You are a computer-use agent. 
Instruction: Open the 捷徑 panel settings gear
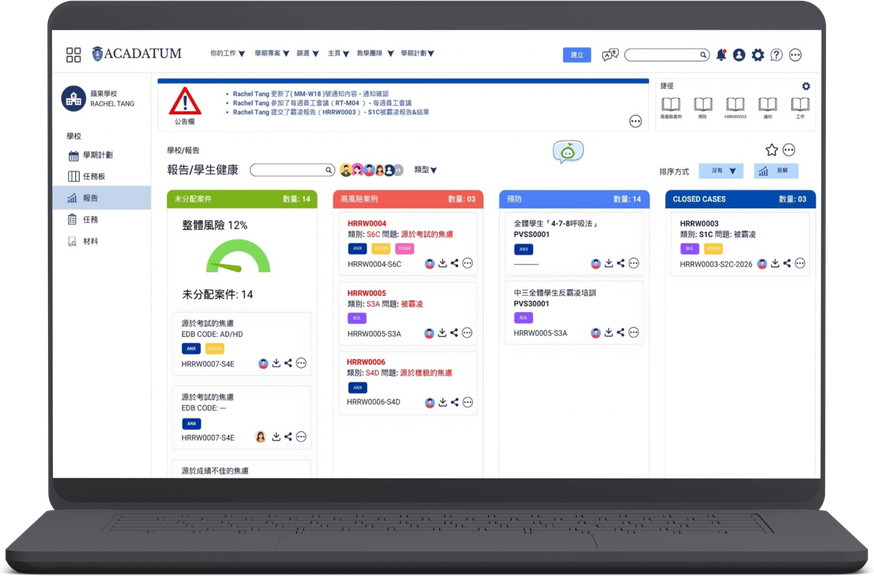806,86
